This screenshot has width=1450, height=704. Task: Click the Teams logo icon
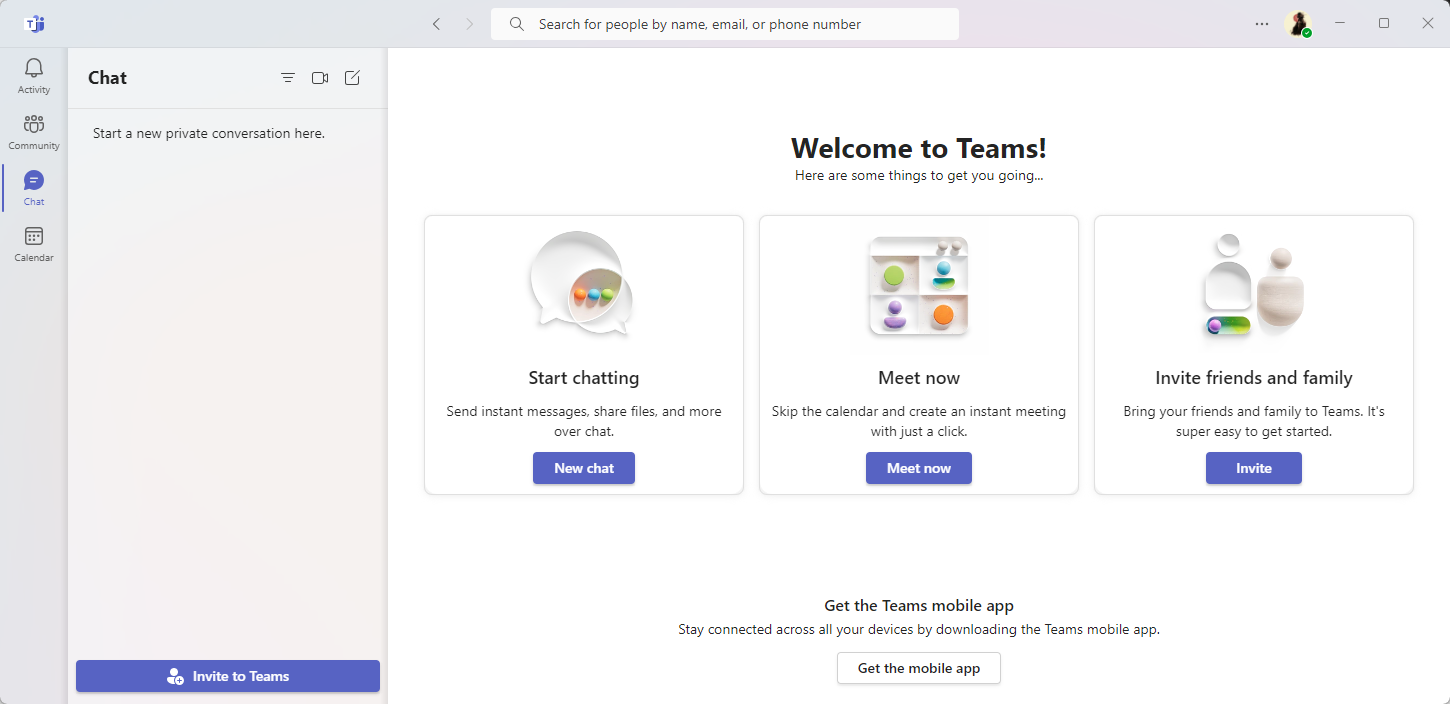34,24
